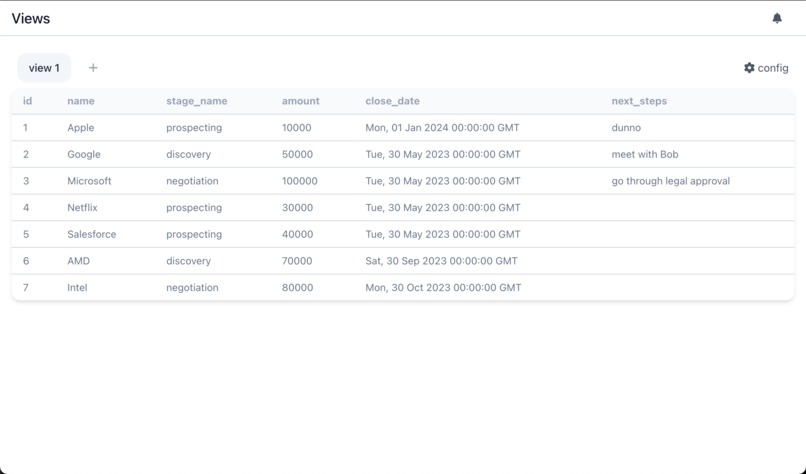The image size is (806, 474).
Task: Click the Mon, 30 Oct 2023 close date
Action: [x=443, y=288]
